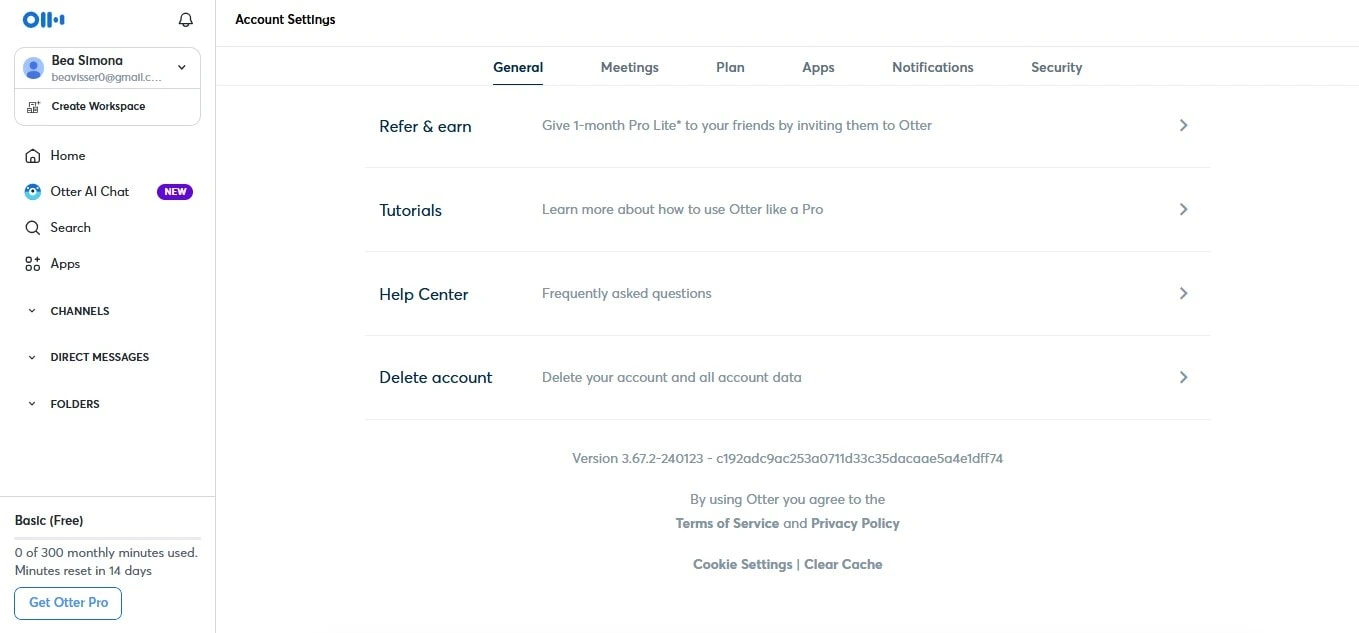Image resolution: width=1359 pixels, height=633 pixels.
Task: Click the version number text
Action: [x=787, y=459]
